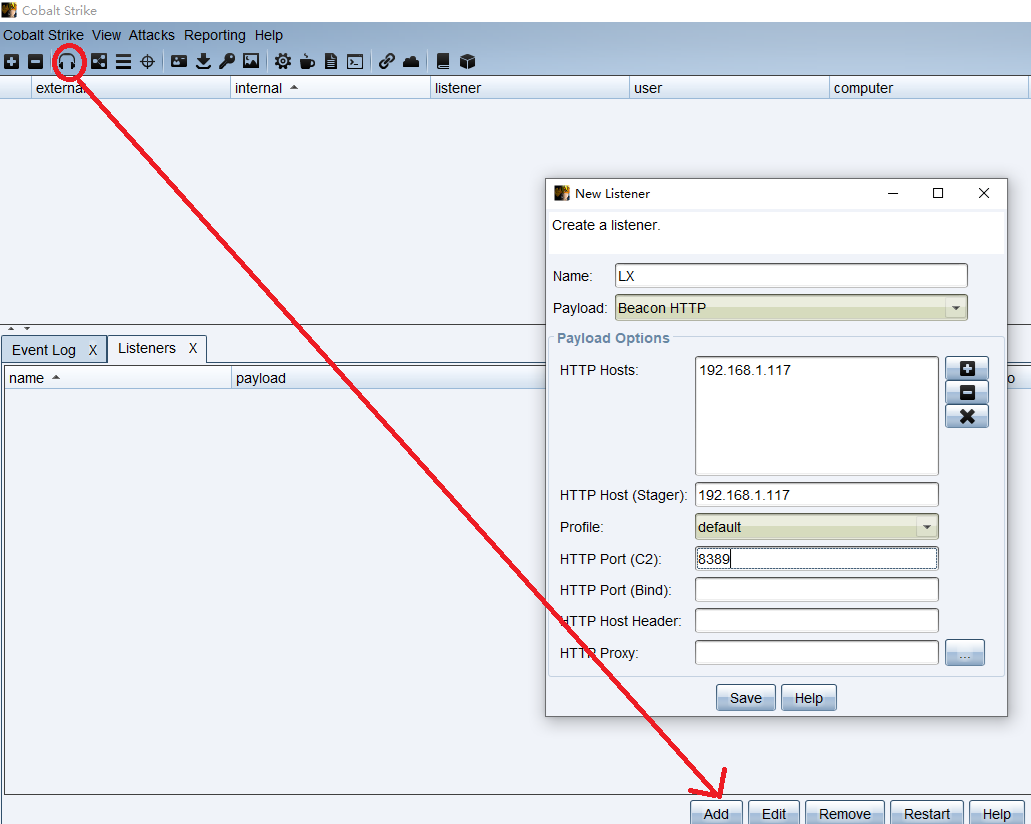This screenshot has height=824, width=1031.
Task: Remove selected host with minus button
Action: tap(967, 393)
